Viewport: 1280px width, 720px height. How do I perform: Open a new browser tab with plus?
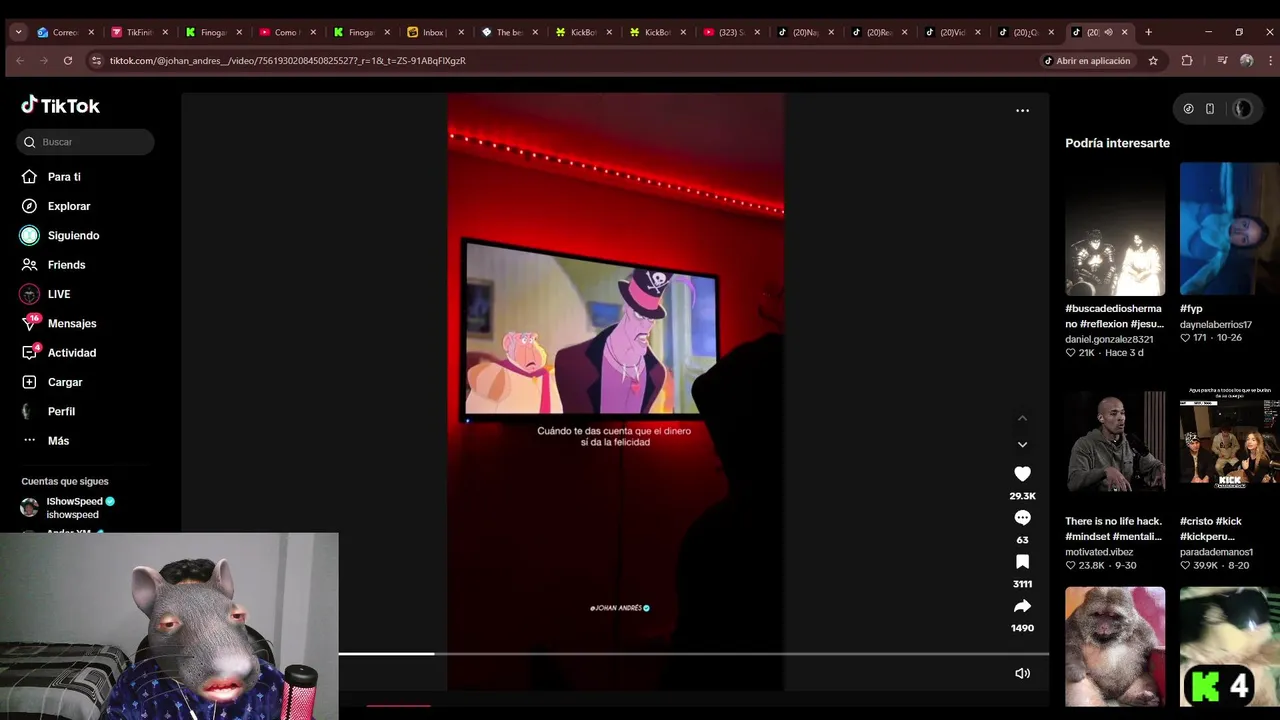[x=1148, y=32]
